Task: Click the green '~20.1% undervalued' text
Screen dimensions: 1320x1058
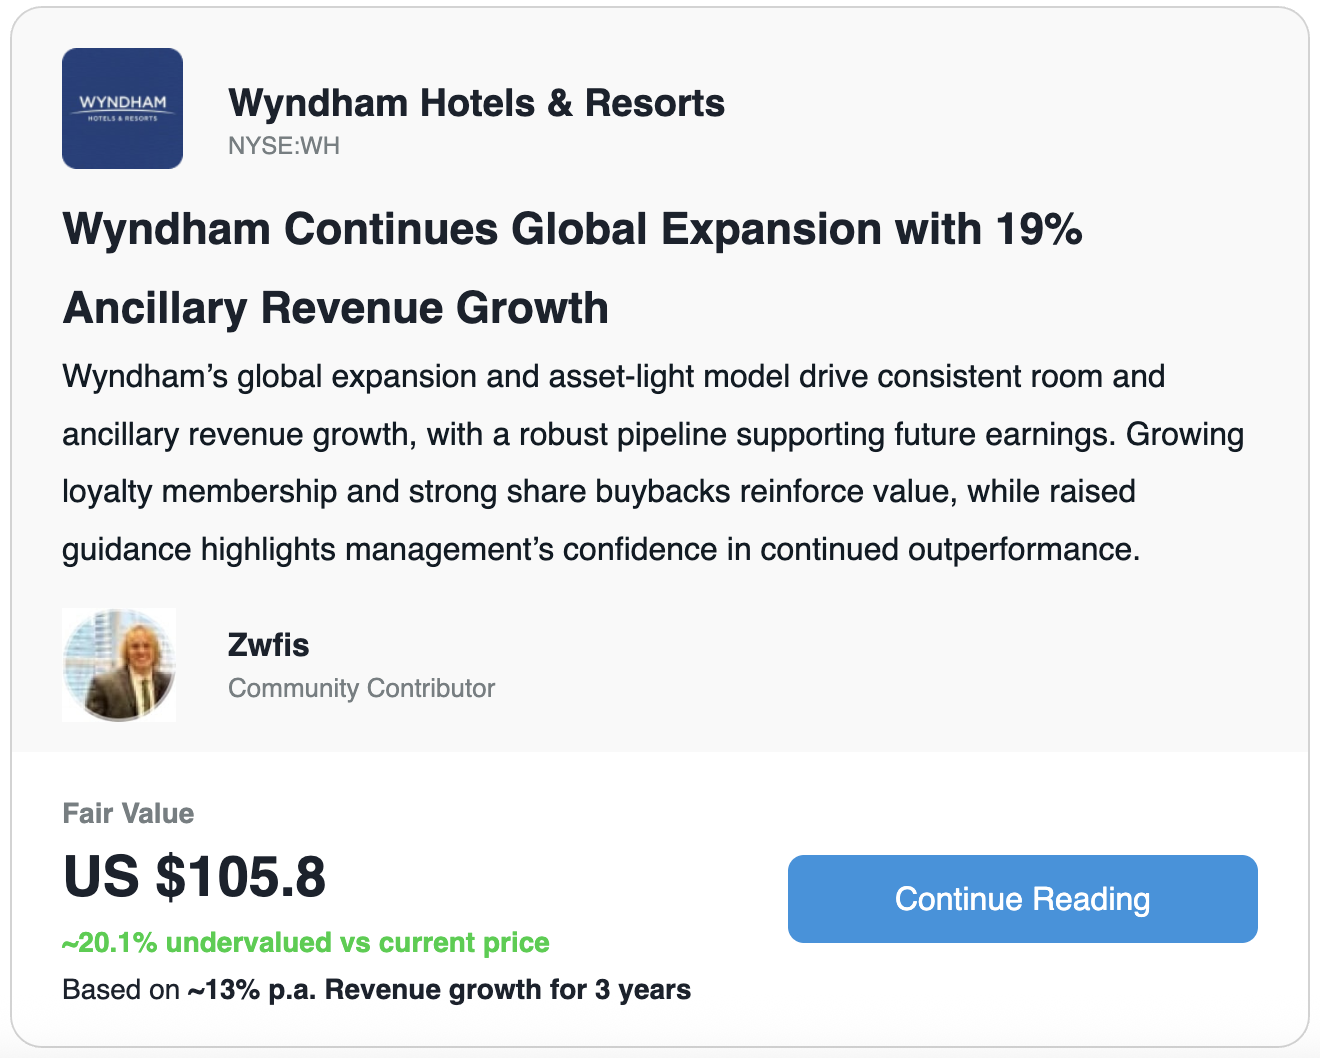Action: tap(305, 943)
